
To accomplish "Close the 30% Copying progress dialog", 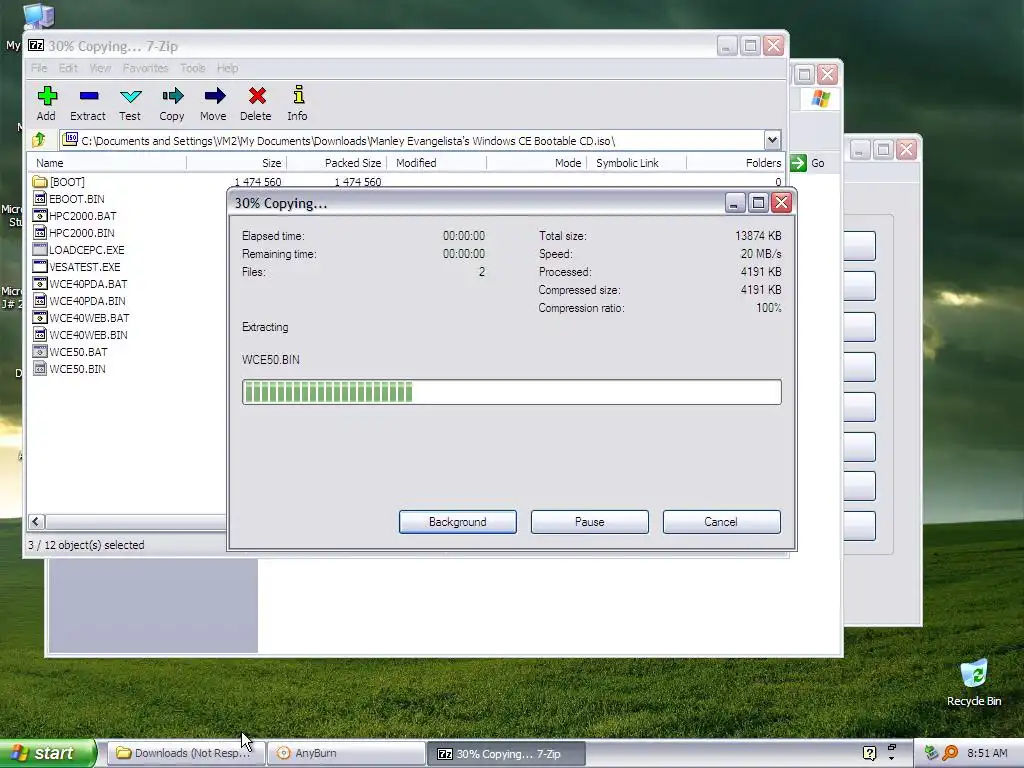I will [781, 202].
